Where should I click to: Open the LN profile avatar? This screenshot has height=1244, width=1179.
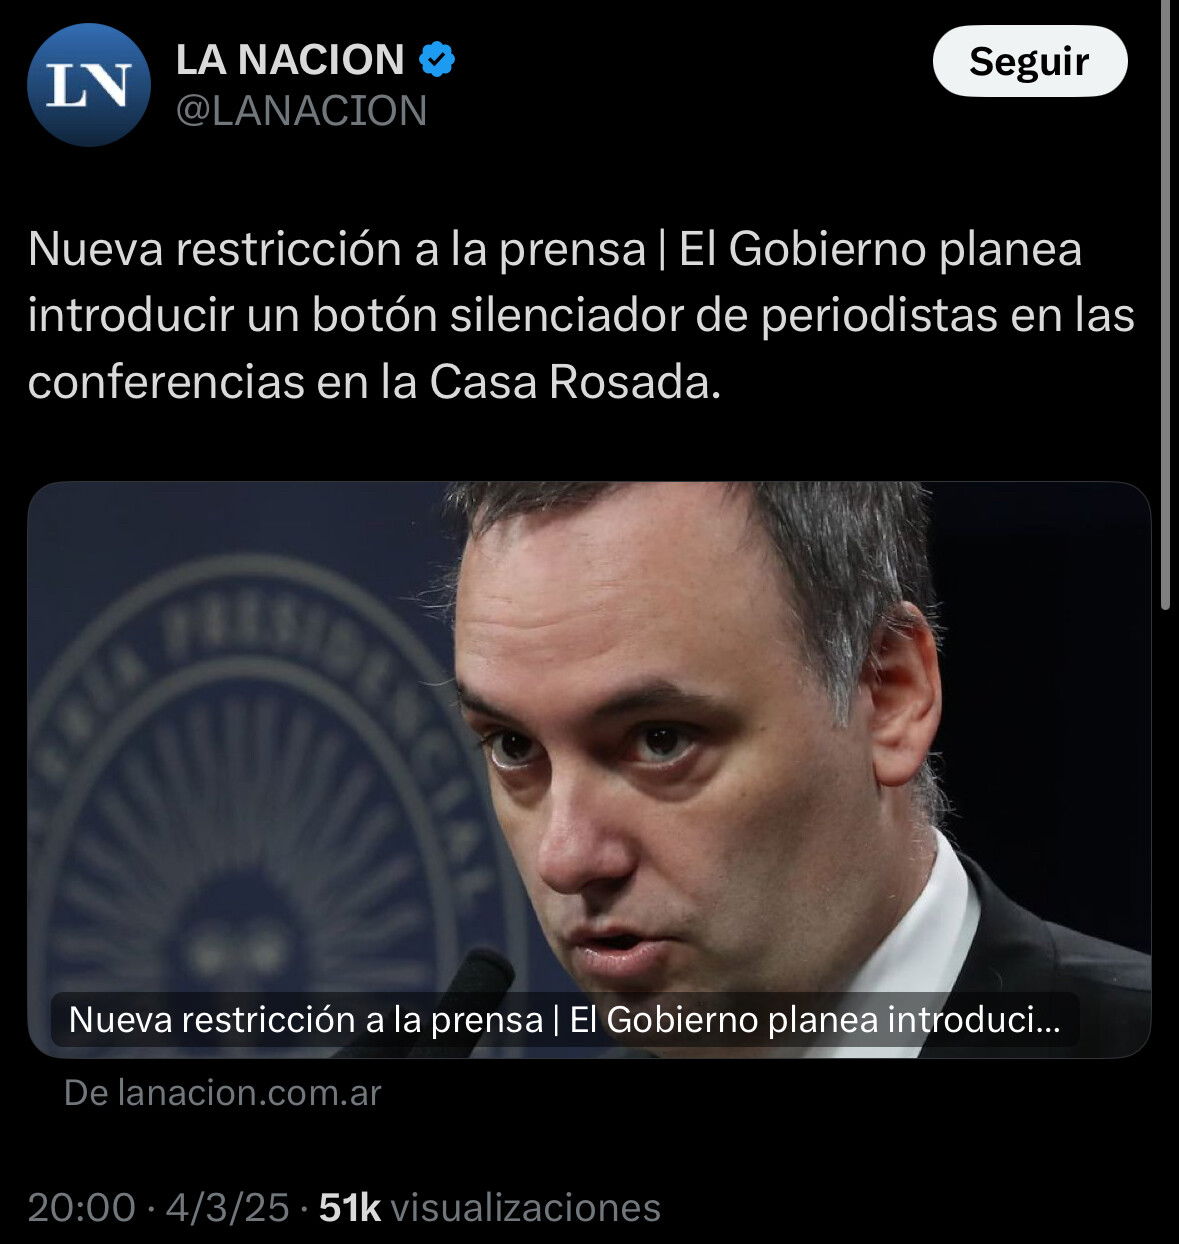(x=89, y=86)
